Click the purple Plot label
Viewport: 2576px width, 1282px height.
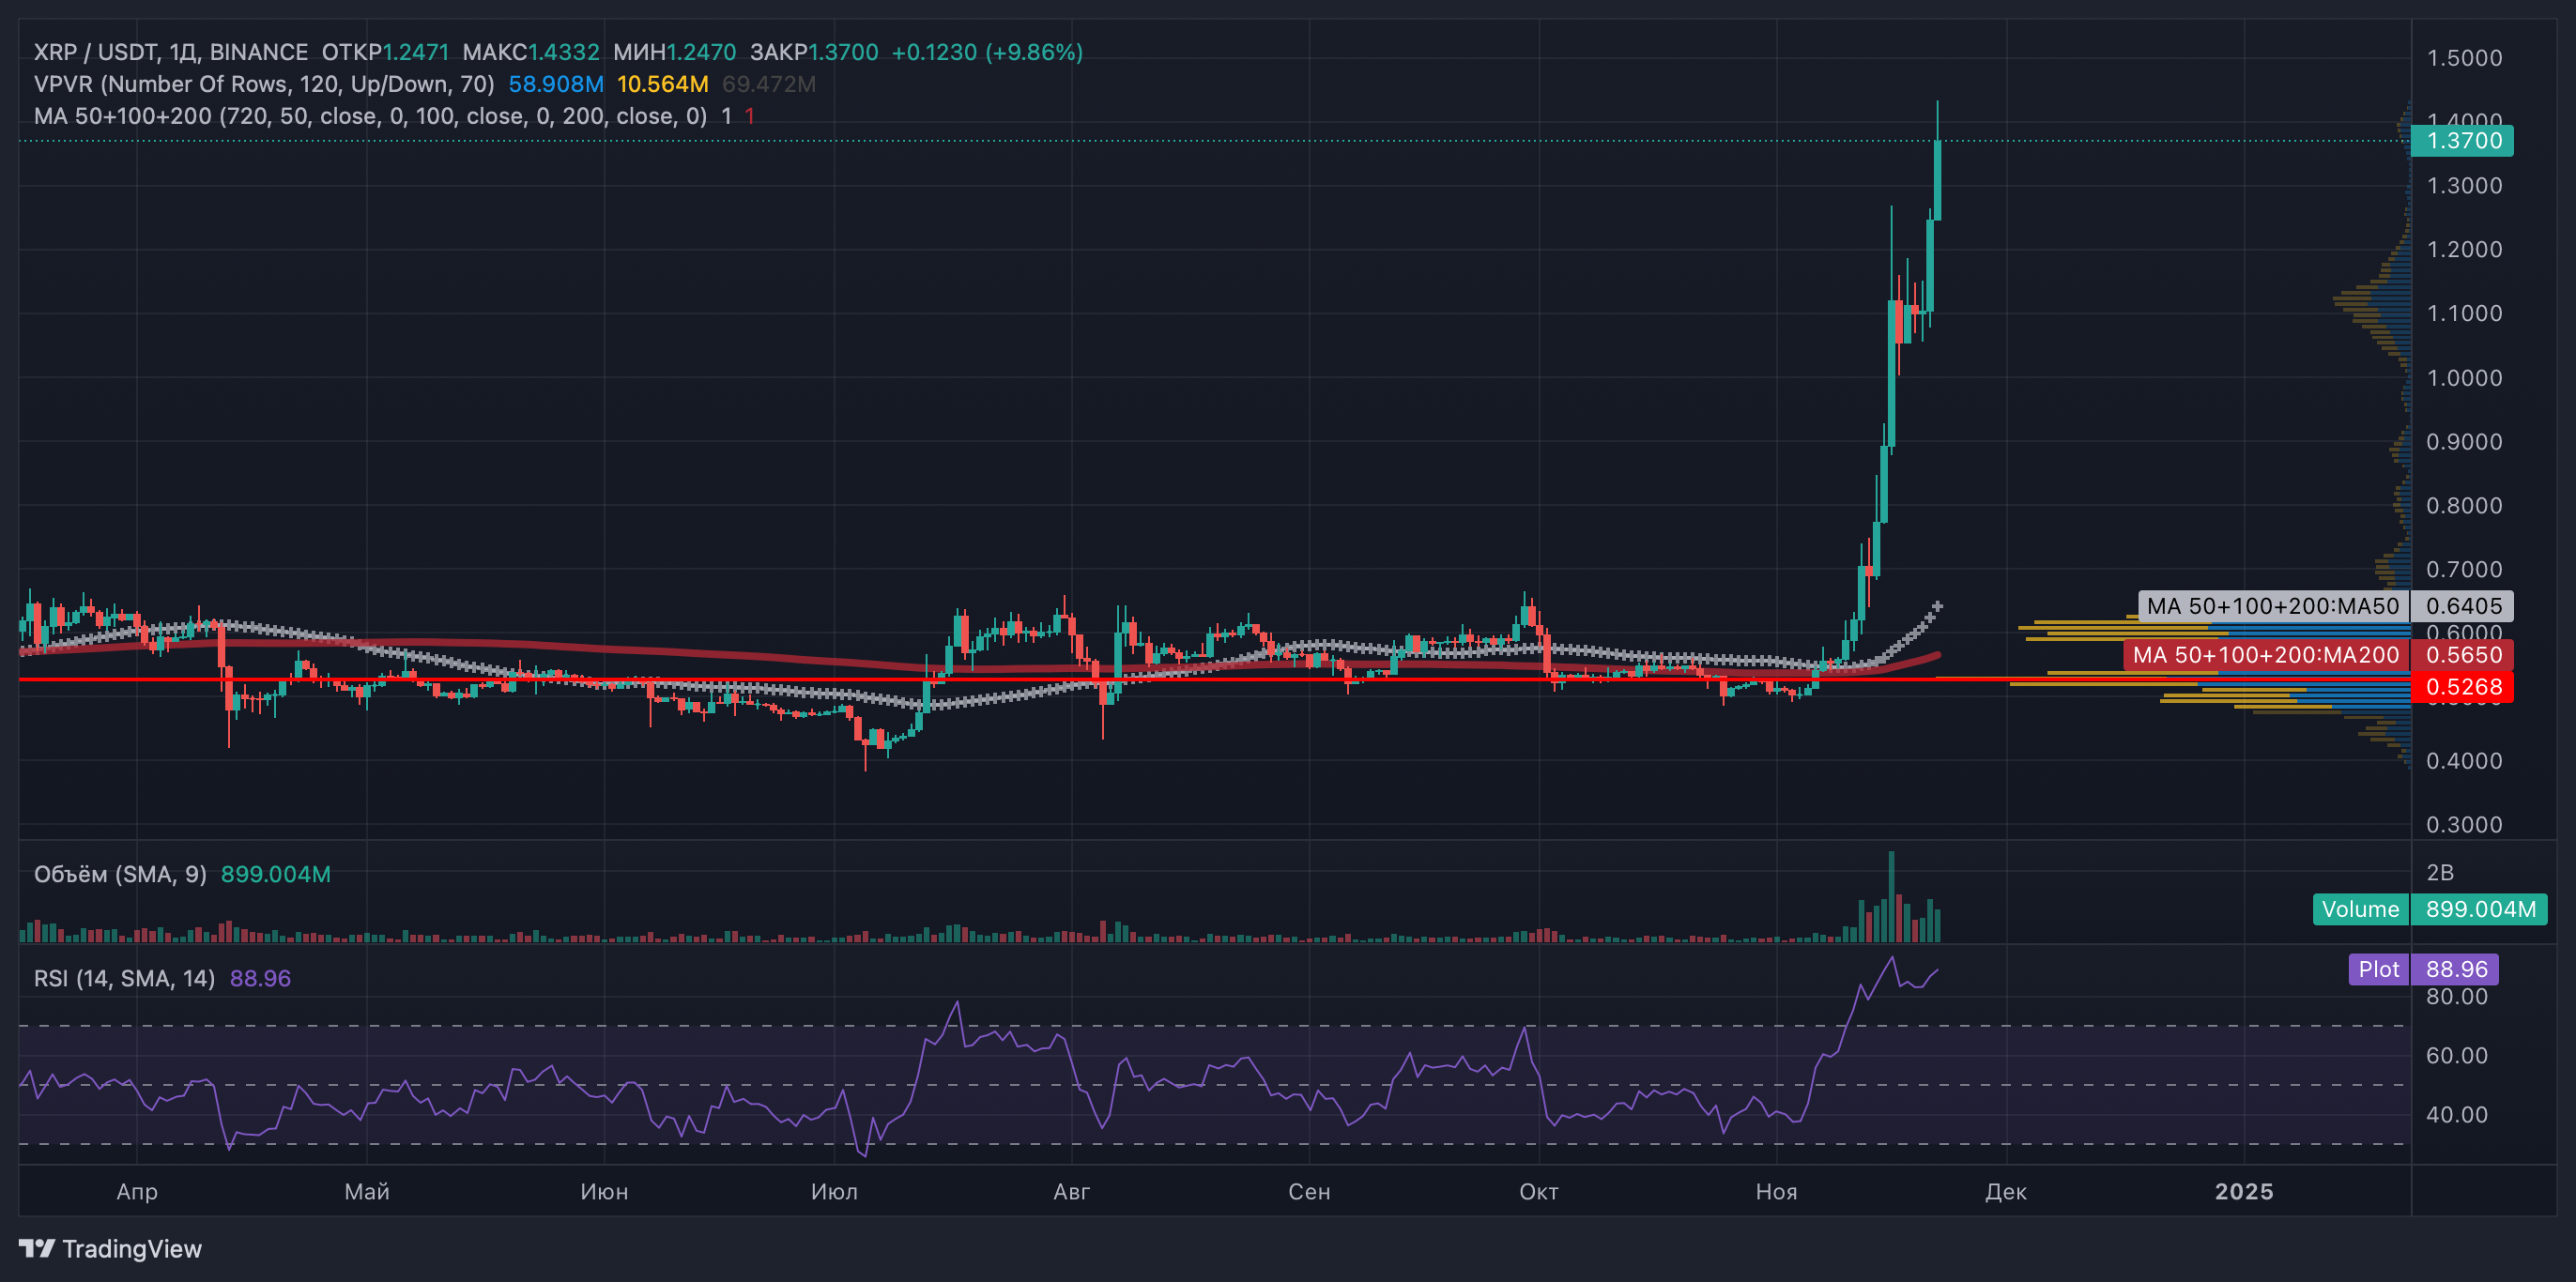point(2379,969)
